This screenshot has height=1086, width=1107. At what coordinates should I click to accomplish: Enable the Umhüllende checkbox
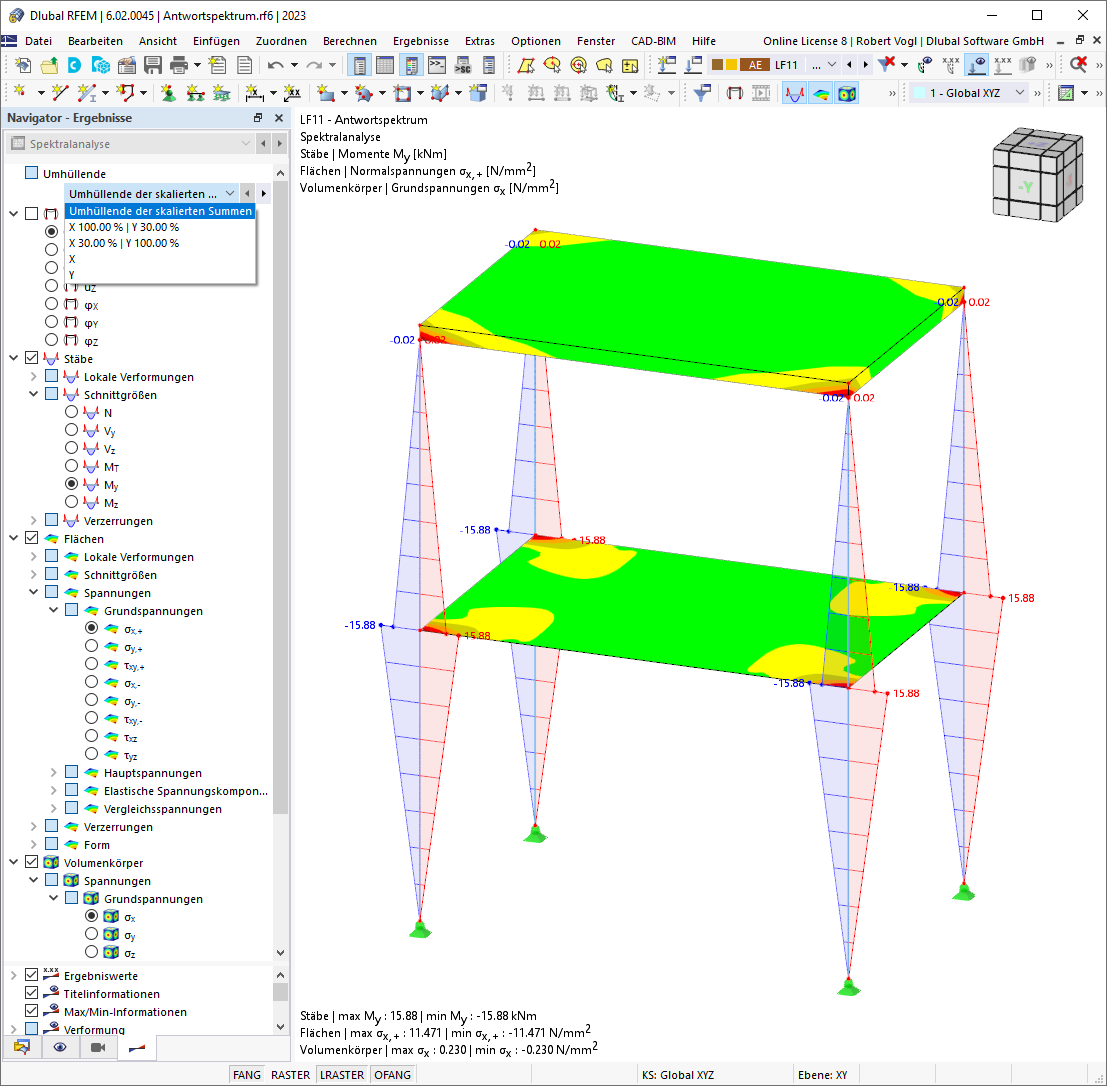pos(31,173)
